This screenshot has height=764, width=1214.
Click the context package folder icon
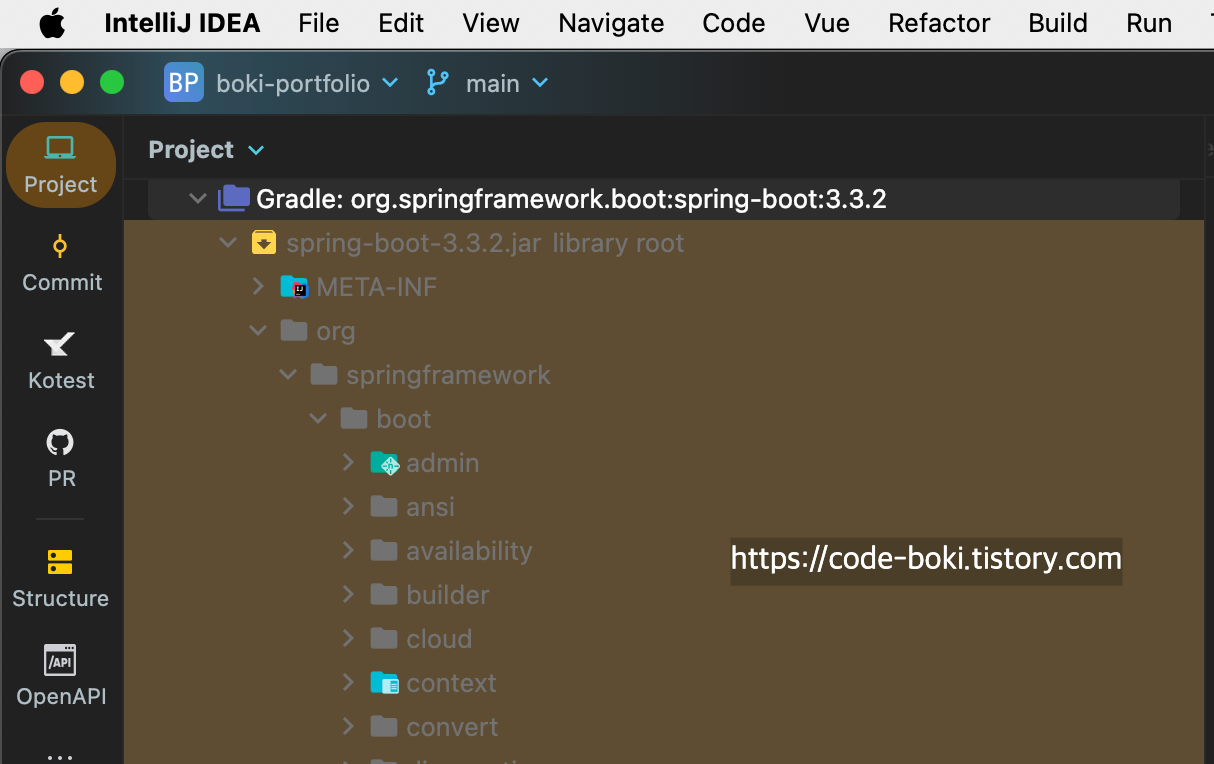coord(385,683)
